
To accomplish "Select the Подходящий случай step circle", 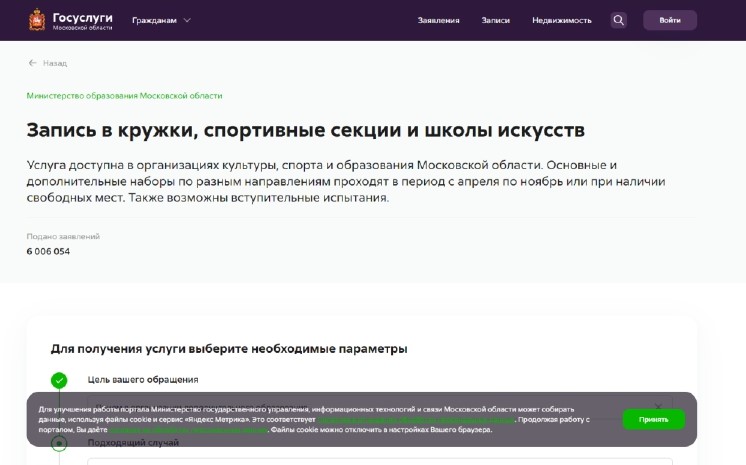I will tap(59, 444).
